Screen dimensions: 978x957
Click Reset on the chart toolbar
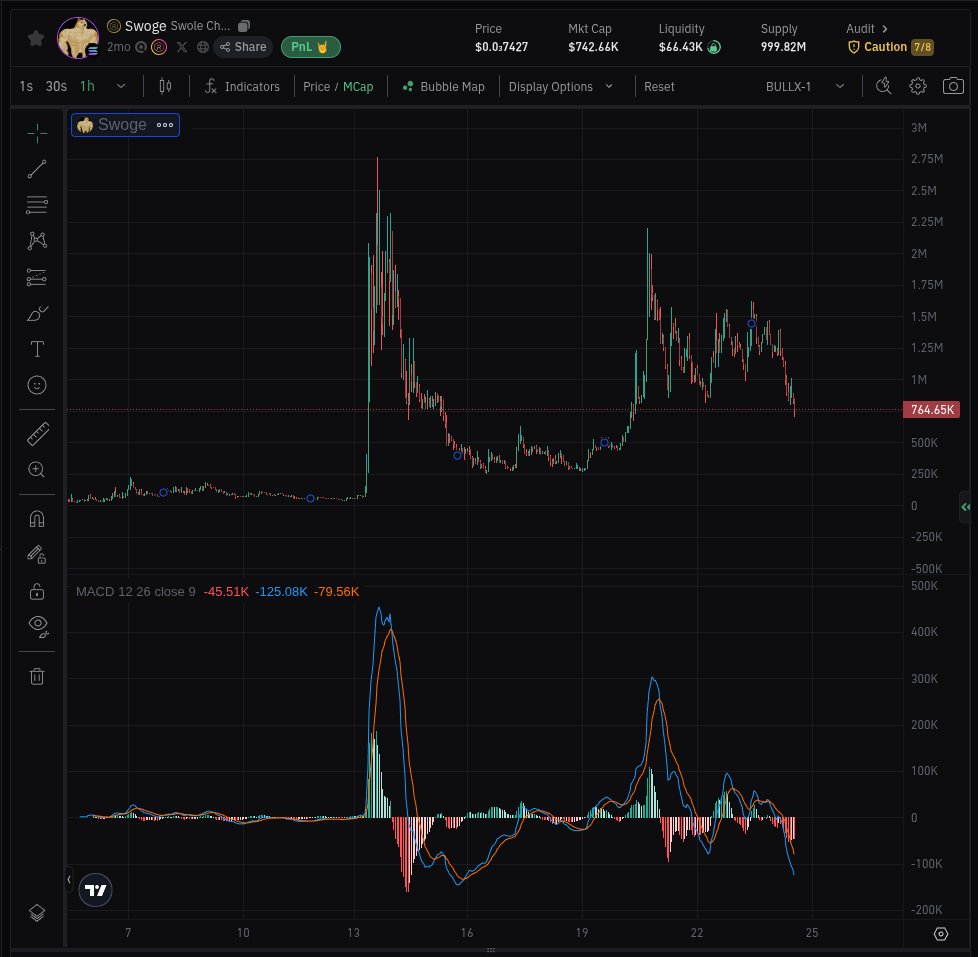tap(659, 87)
